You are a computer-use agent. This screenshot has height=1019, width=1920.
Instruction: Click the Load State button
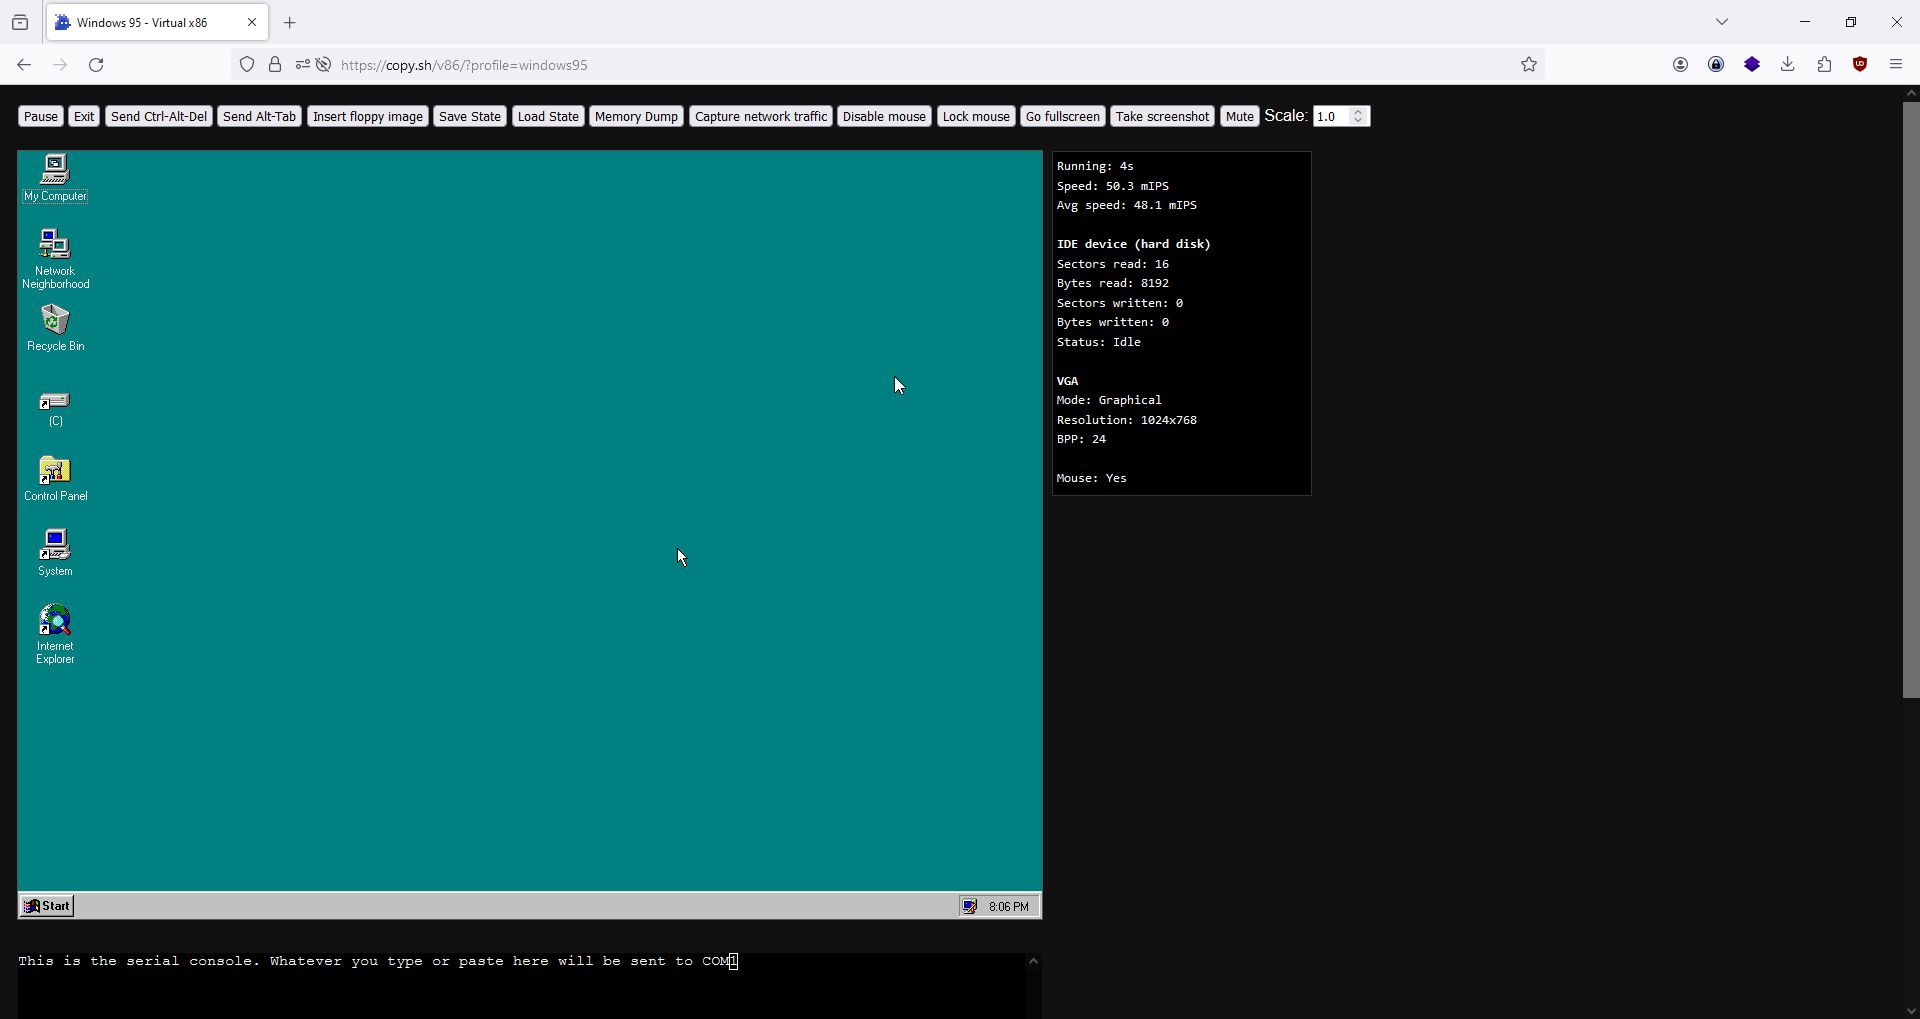[548, 117]
